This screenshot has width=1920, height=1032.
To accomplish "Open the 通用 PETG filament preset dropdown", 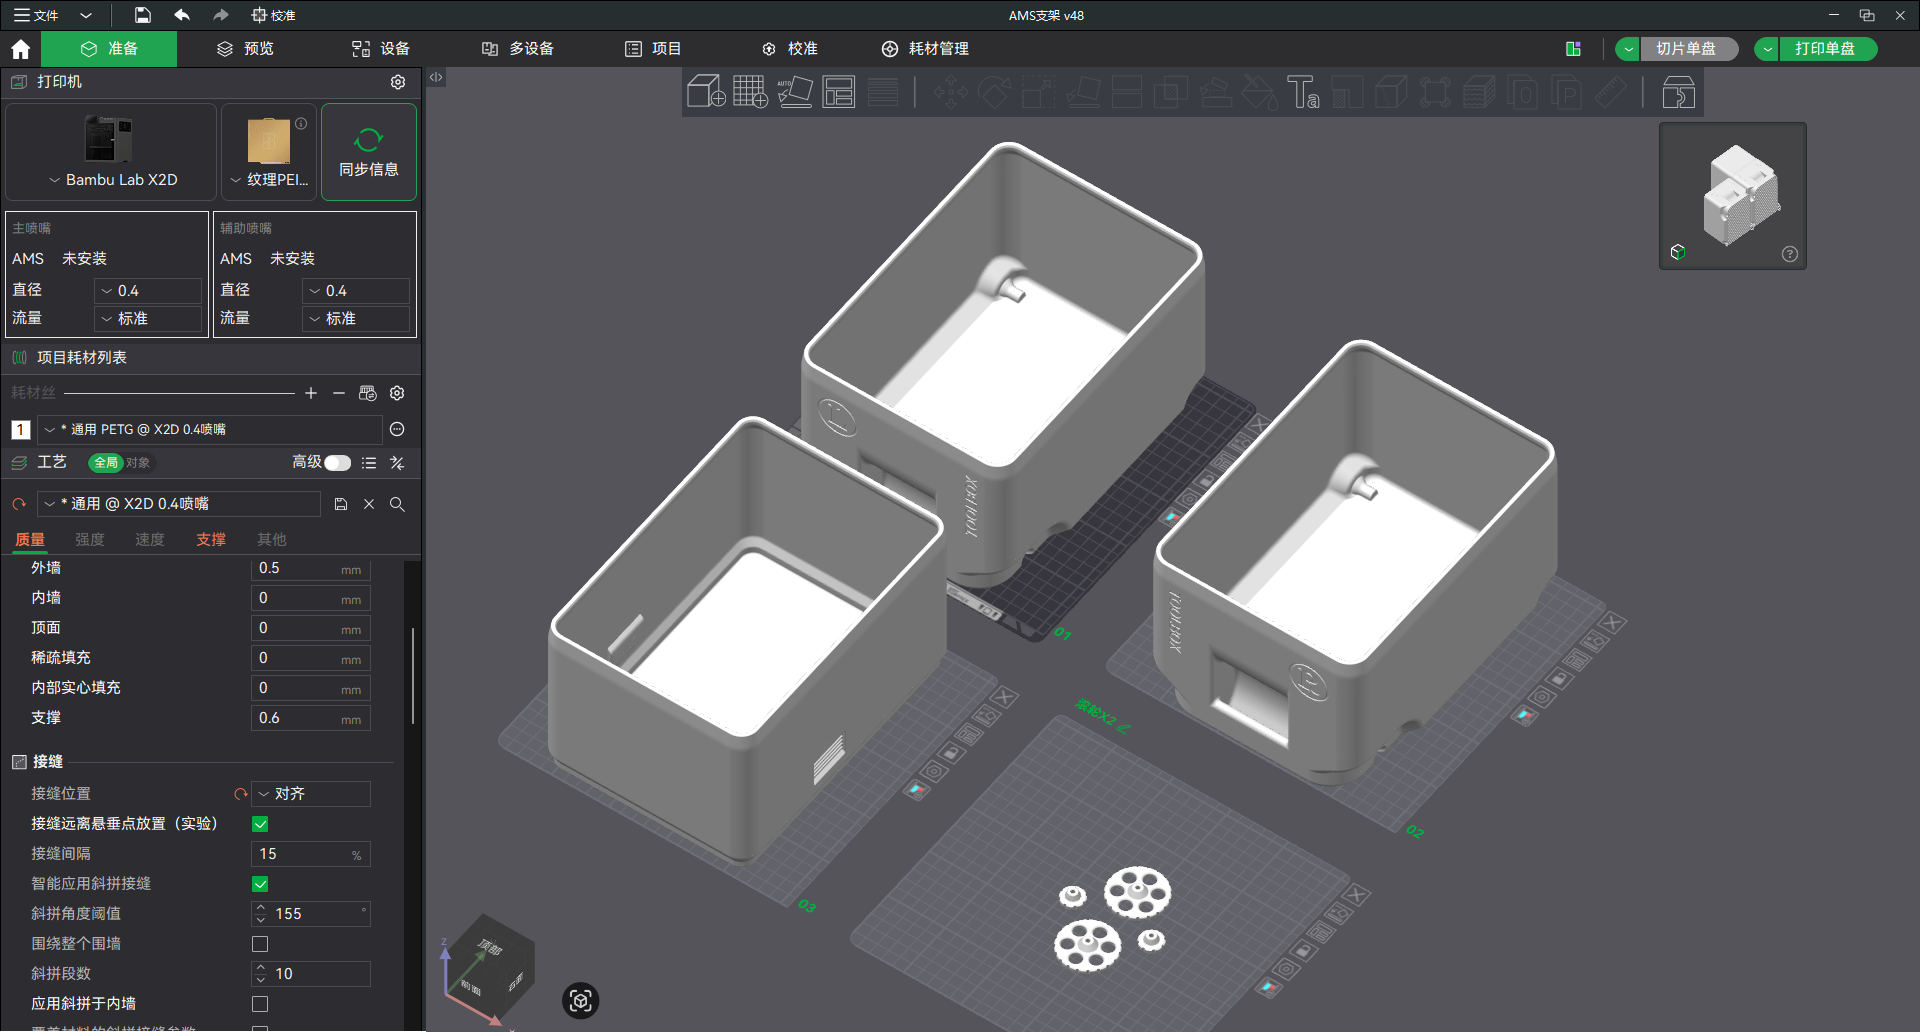I will pyautogui.click(x=210, y=429).
